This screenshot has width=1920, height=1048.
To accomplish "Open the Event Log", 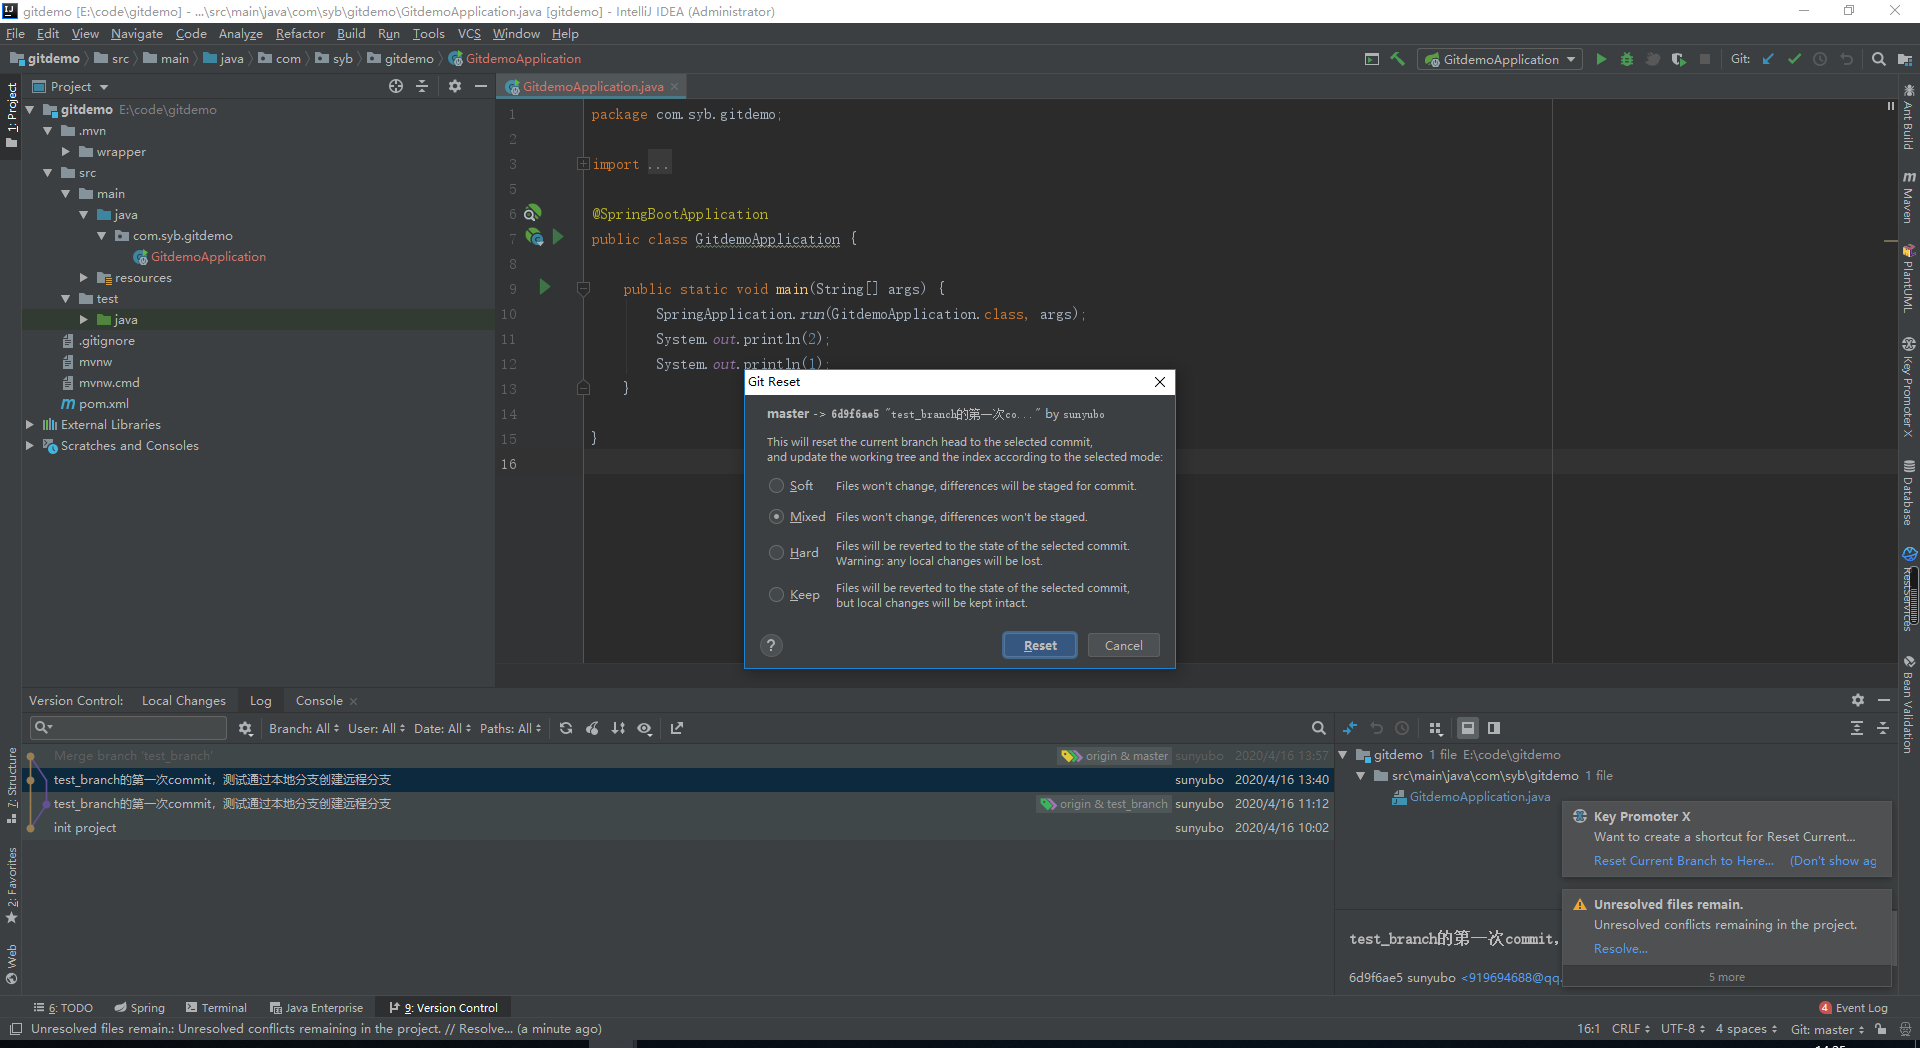I will click(x=1853, y=1008).
